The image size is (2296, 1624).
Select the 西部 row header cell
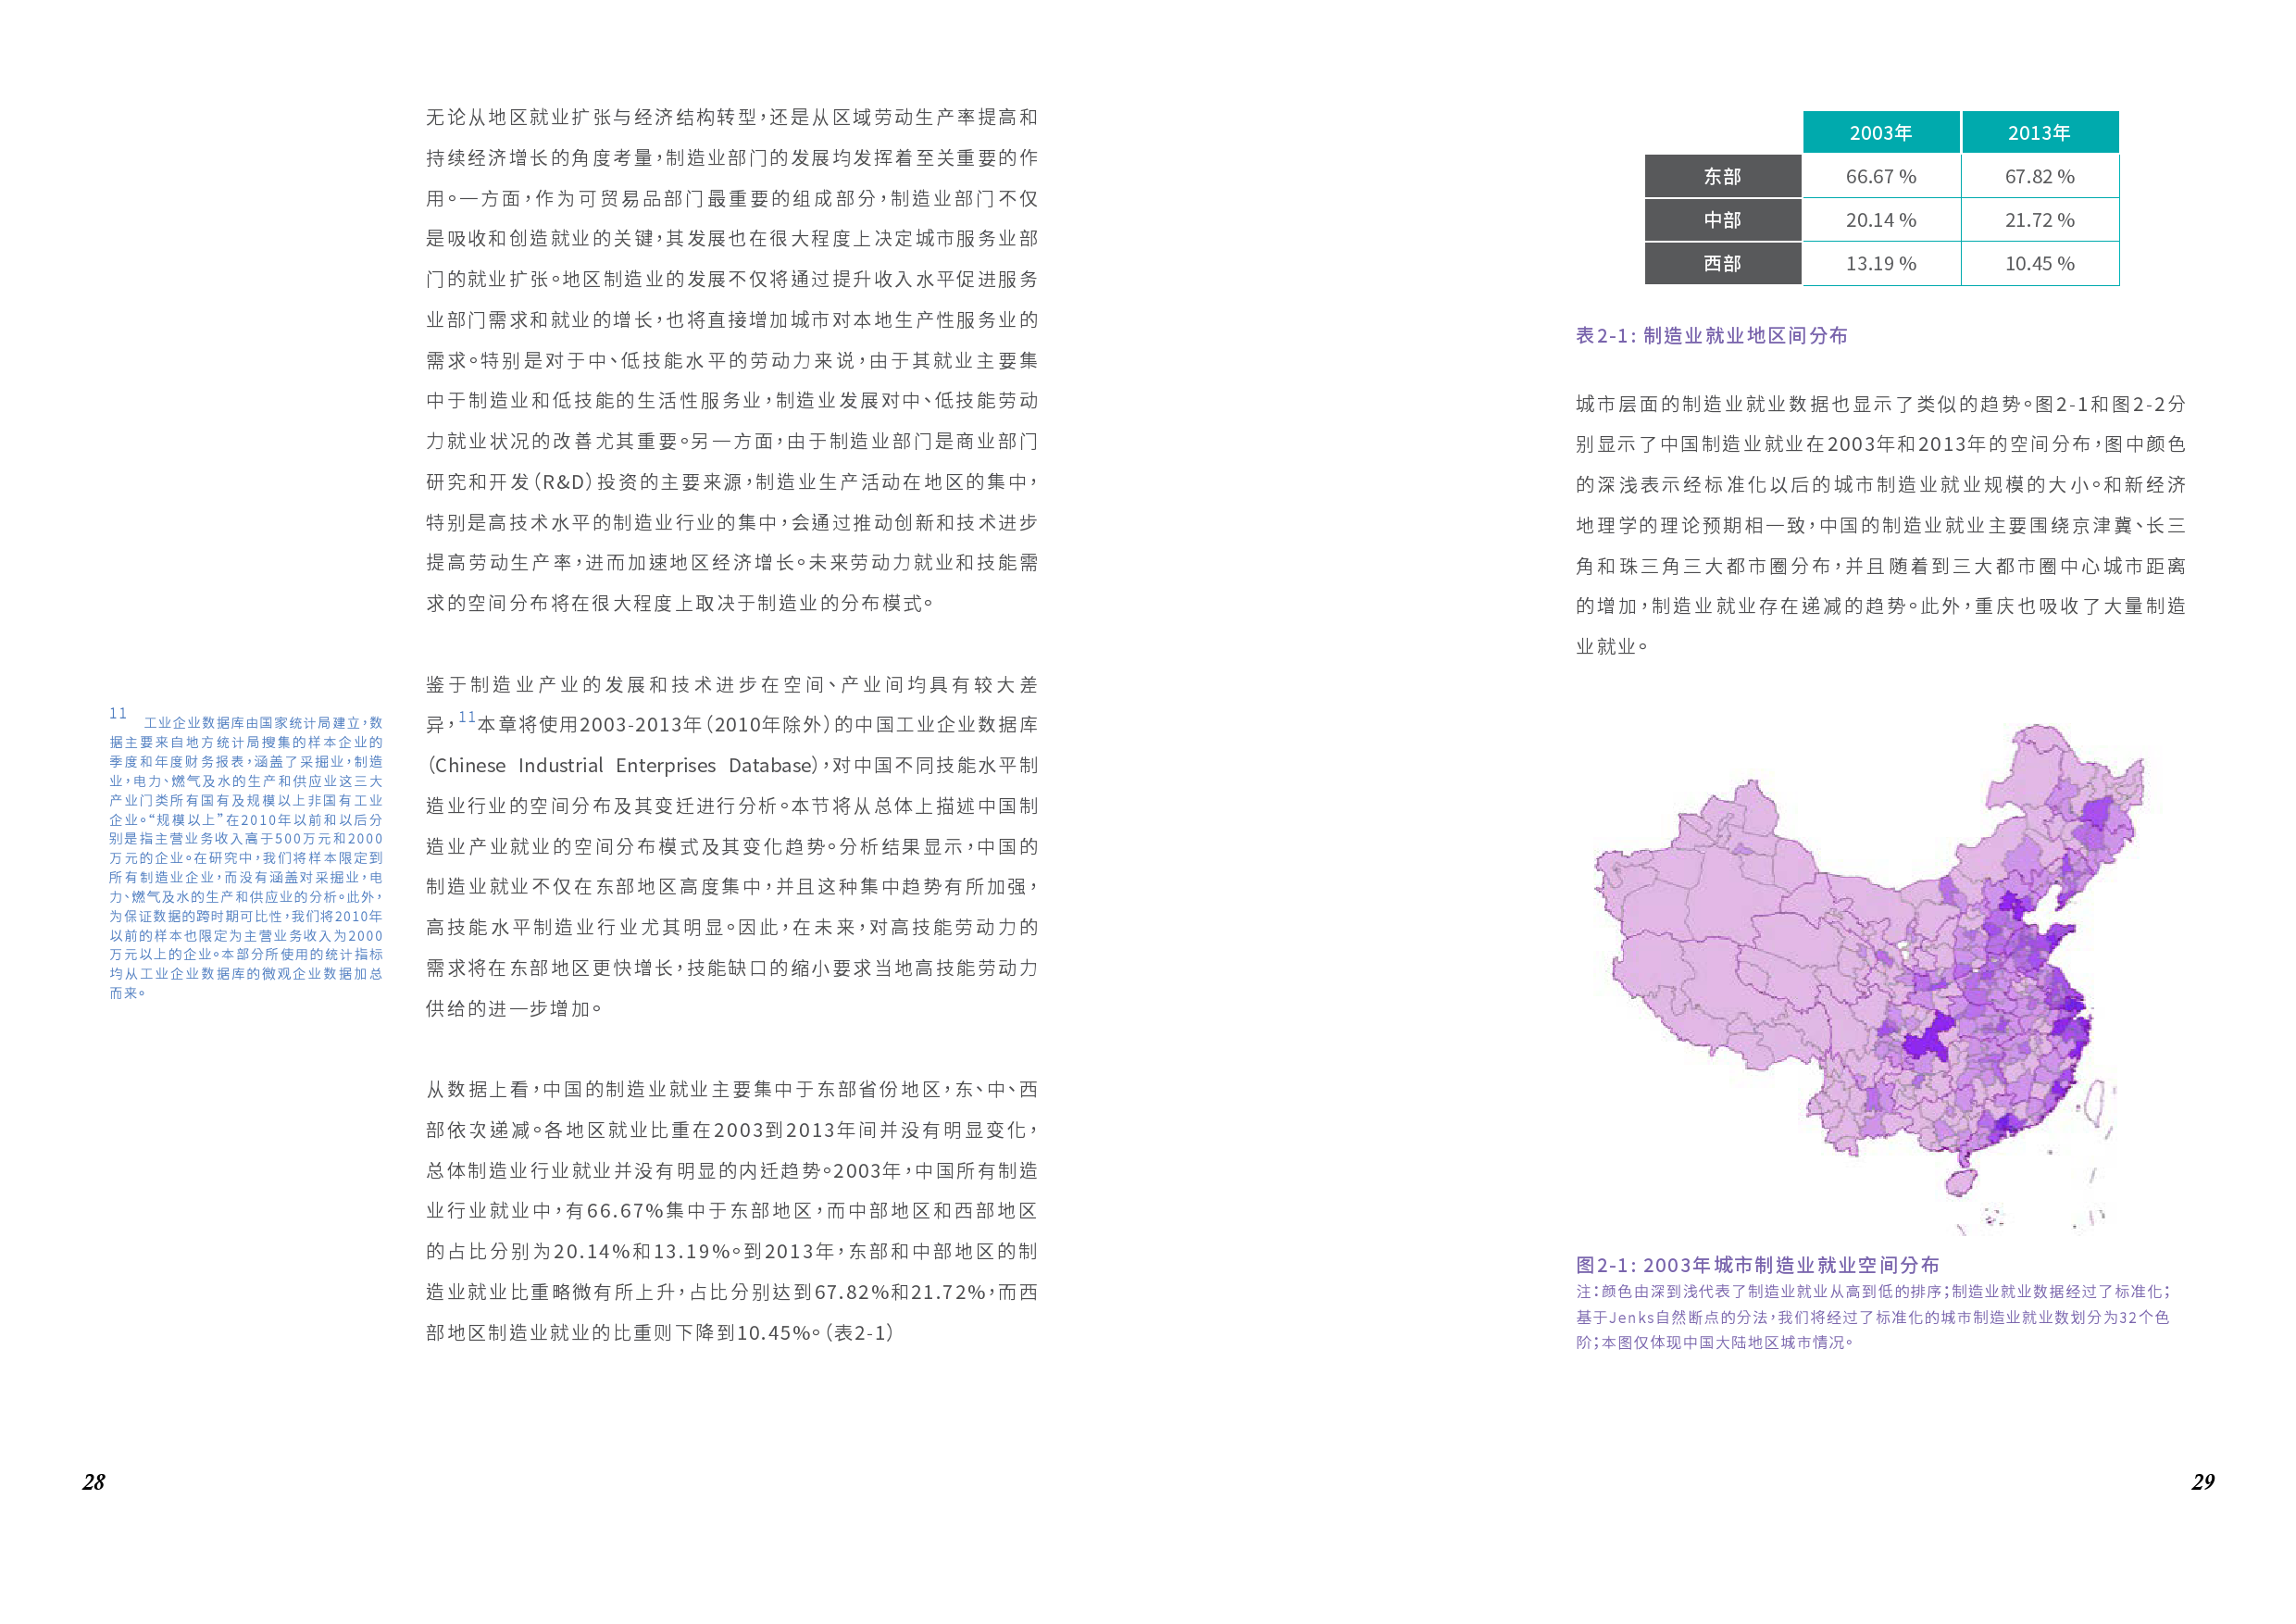[x=1722, y=264]
